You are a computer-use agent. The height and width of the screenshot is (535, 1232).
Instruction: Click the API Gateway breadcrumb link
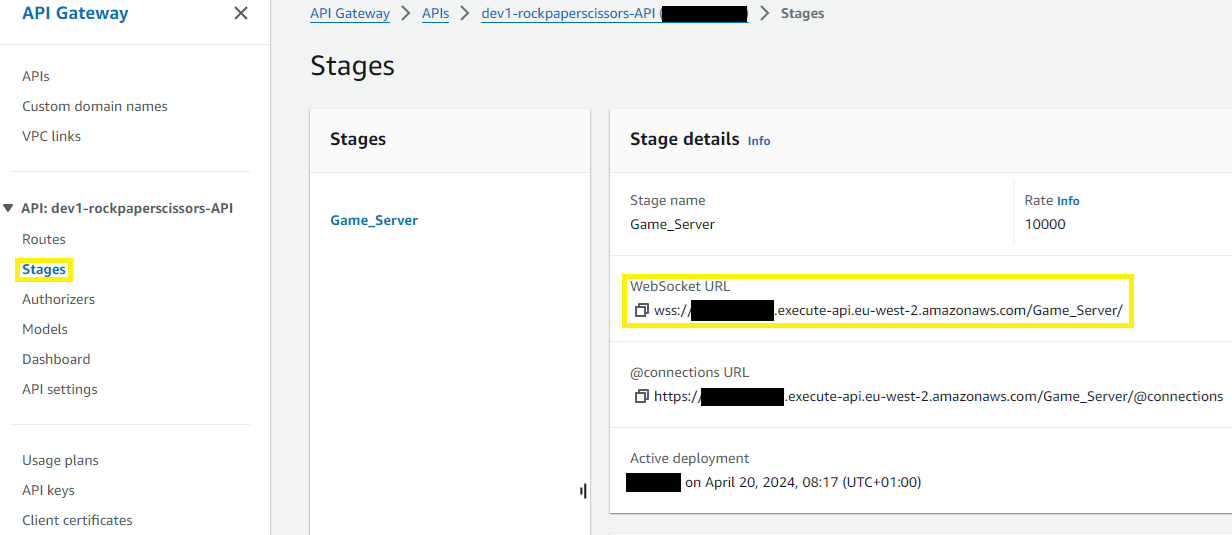[x=350, y=14]
